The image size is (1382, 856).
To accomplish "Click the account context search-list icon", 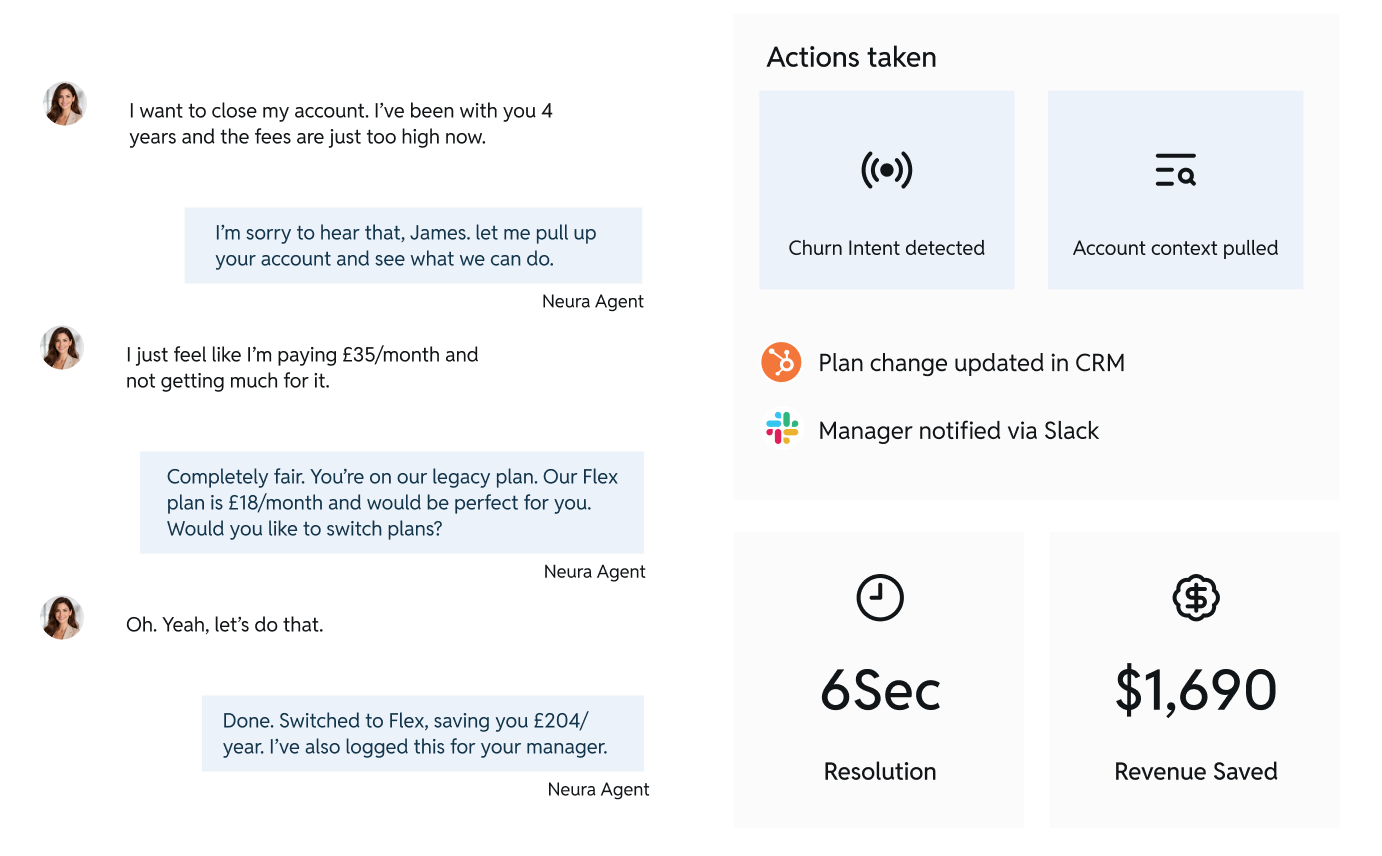I will (x=1175, y=170).
